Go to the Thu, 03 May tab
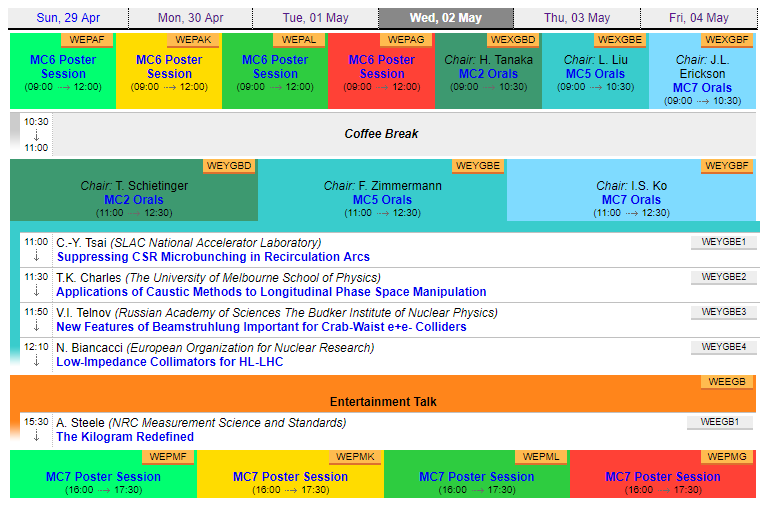 pos(577,18)
